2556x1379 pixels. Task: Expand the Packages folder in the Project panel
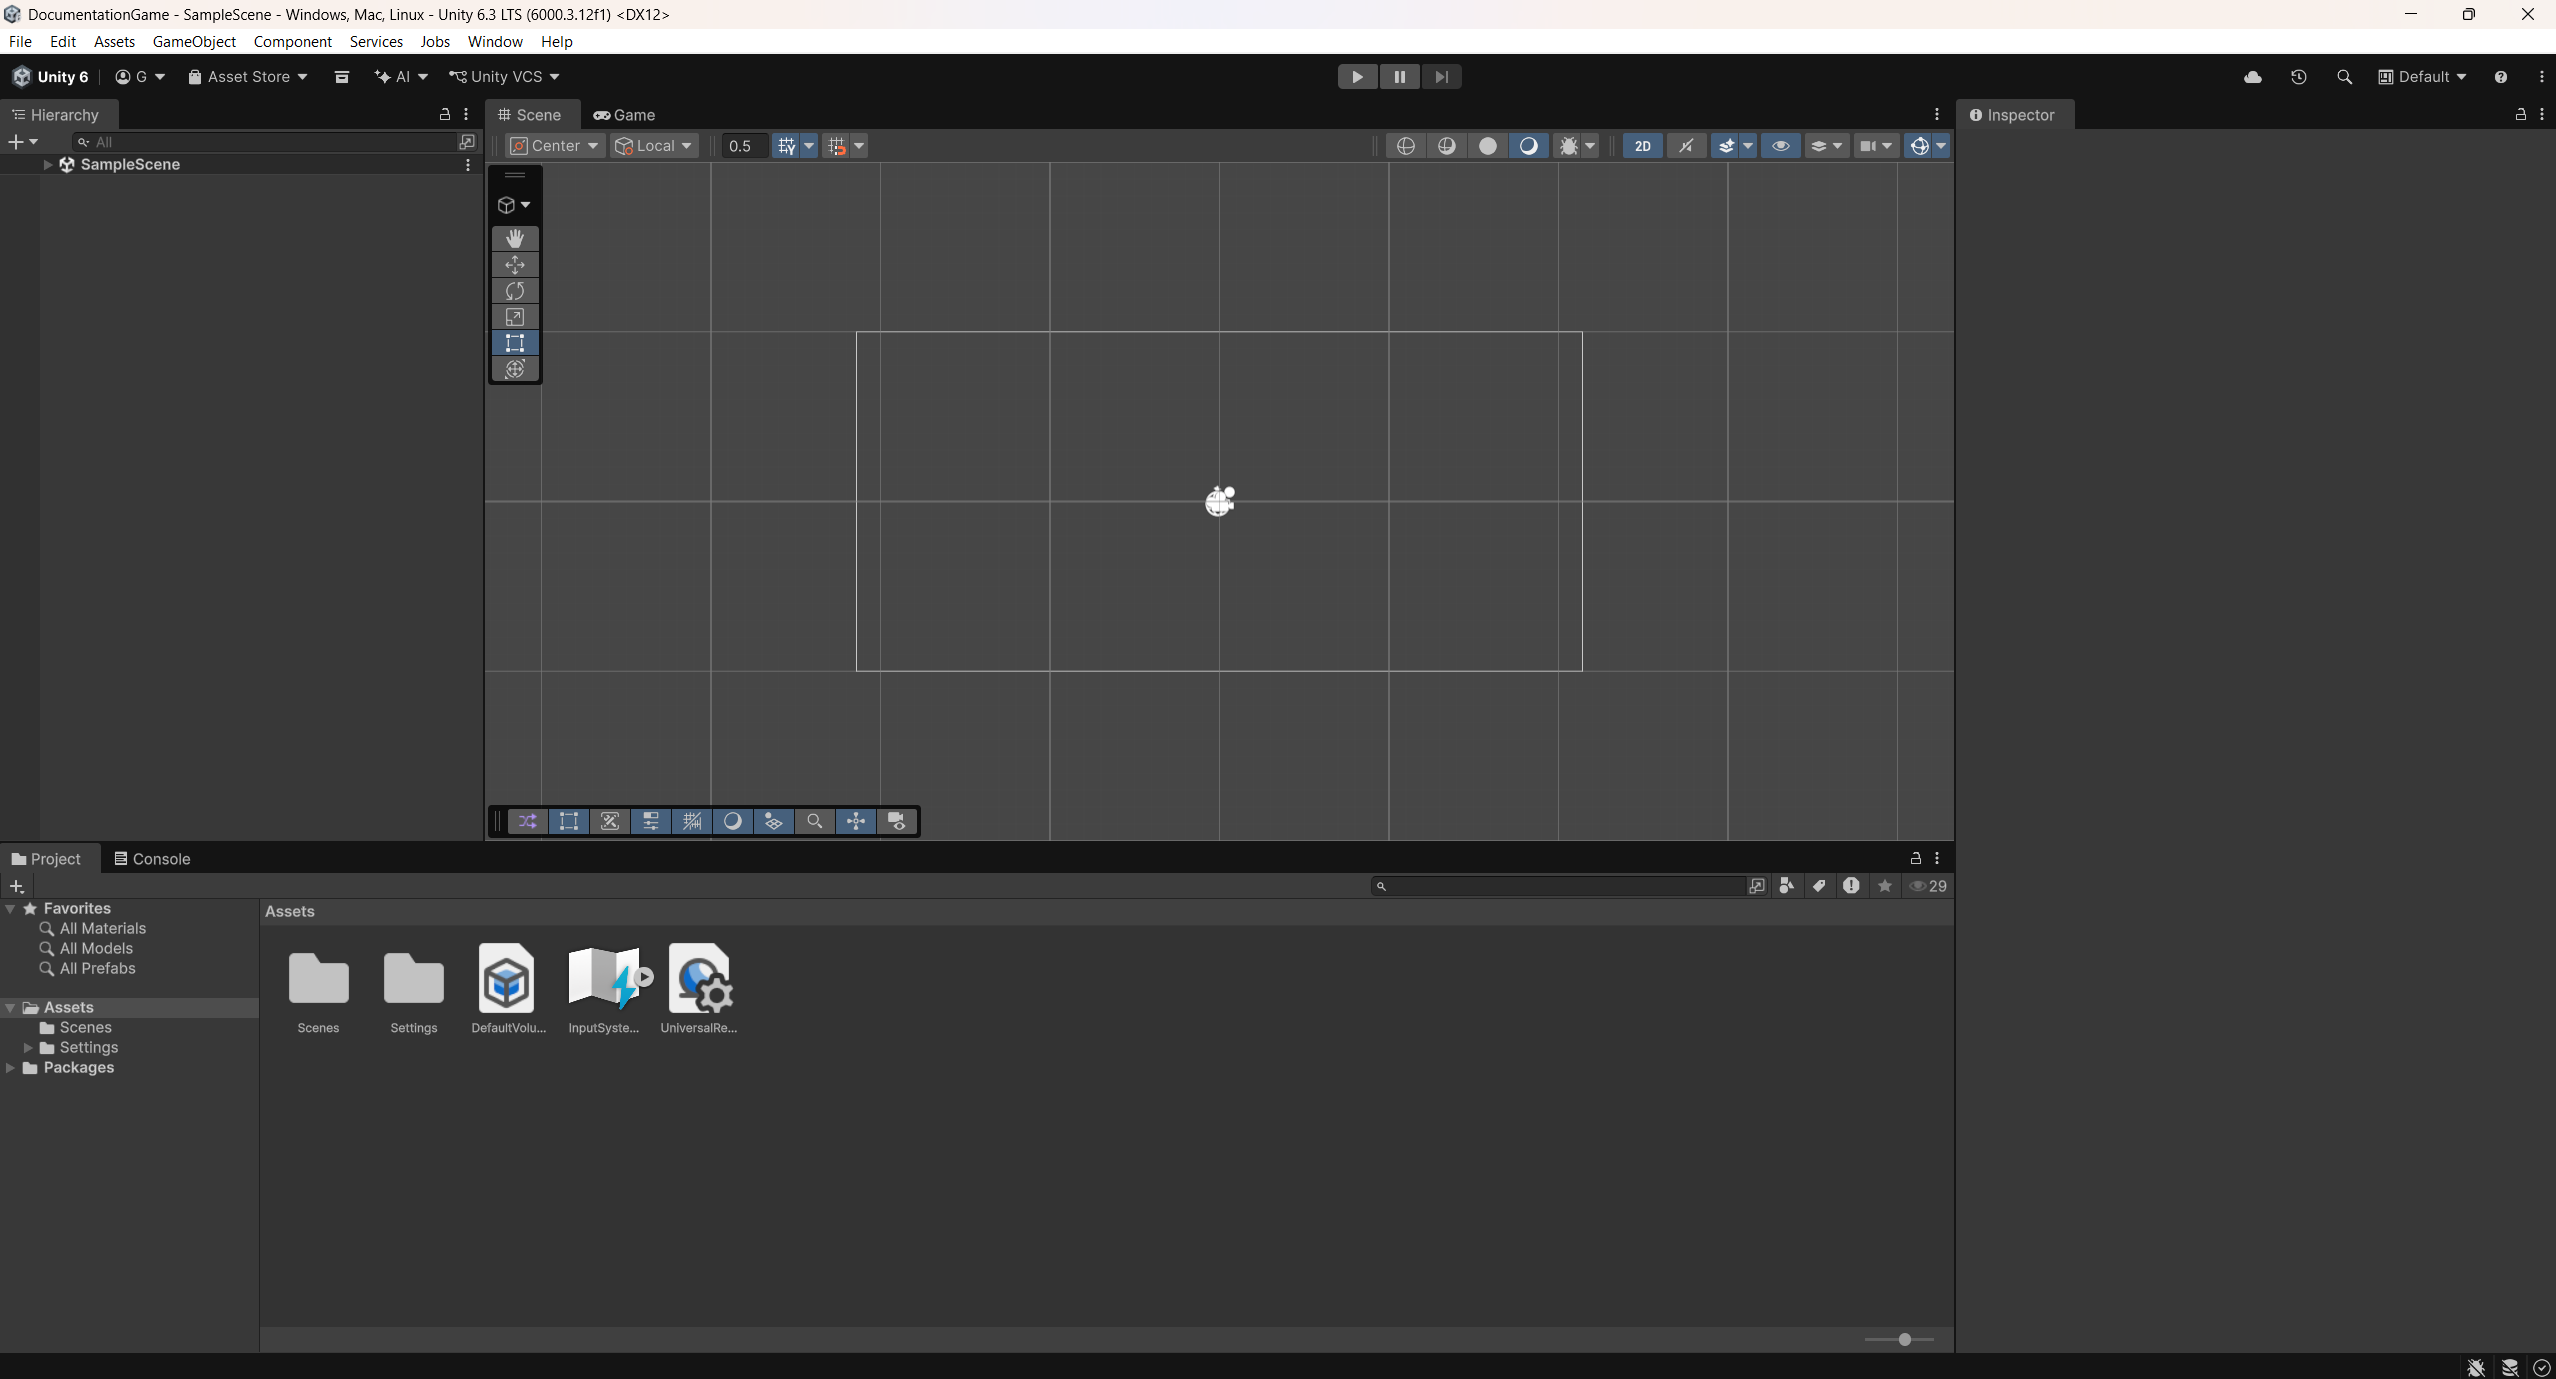click(x=9, y=1067)
